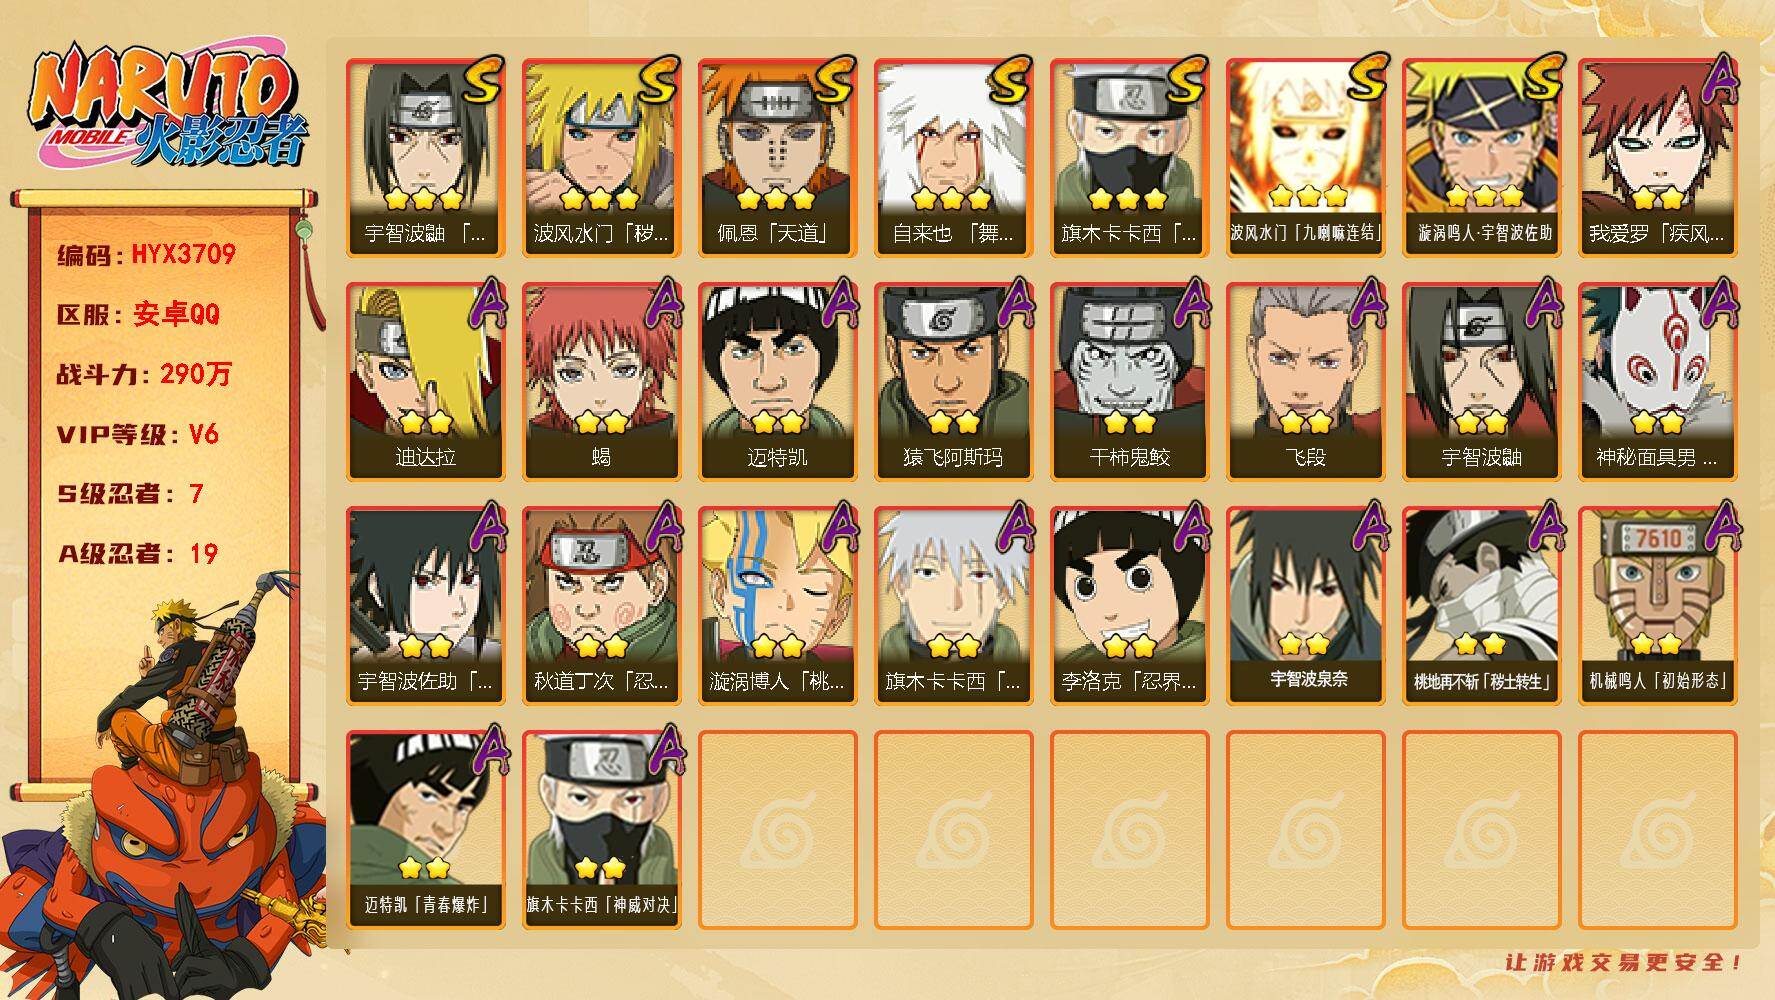Open the 宇智波泉奈 ninja card
The width and height of the screenshot is (1775, 1000).
click(1305, 605)
